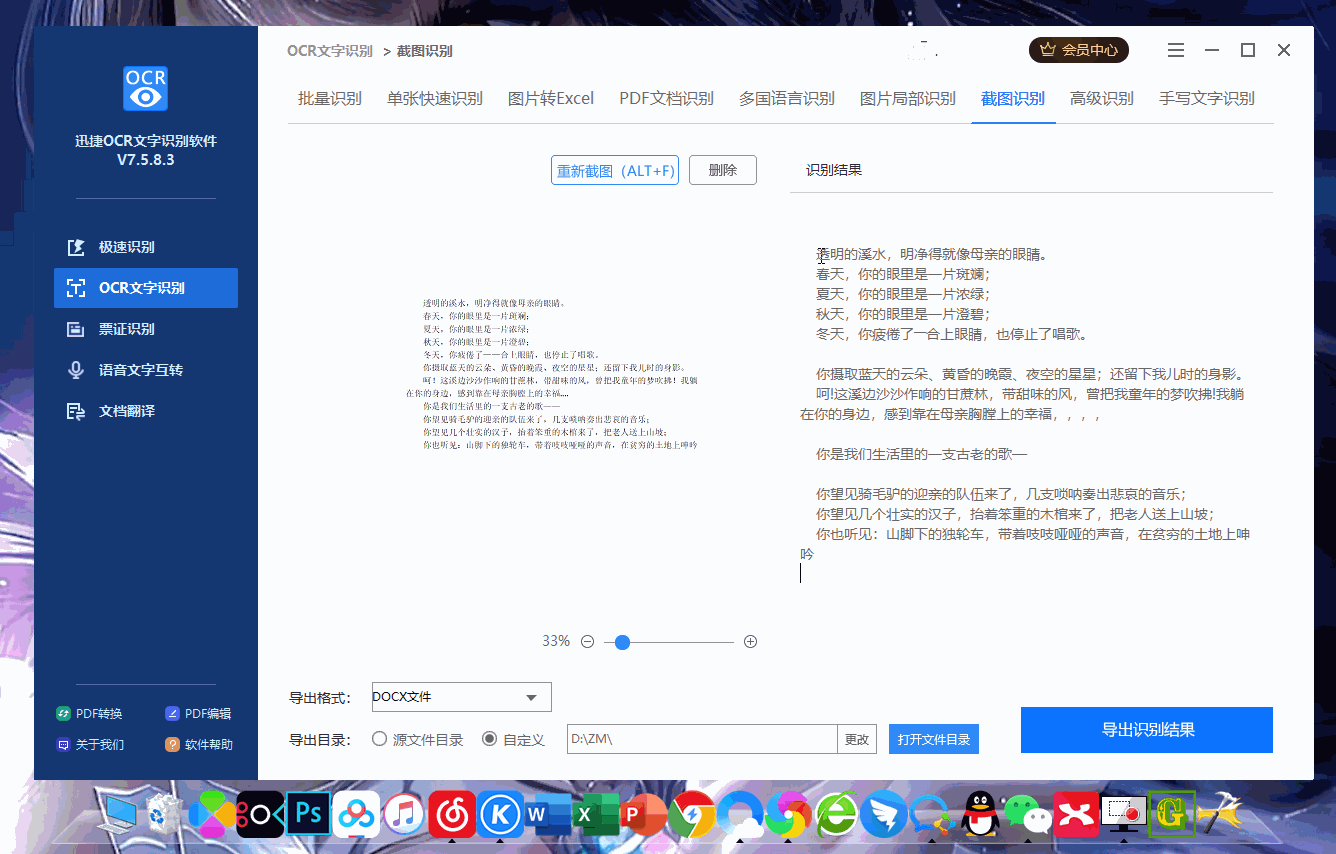Switch to 手写文字识别 tab
Viewport: 1336px width, 854px height.
(1207, 98)
